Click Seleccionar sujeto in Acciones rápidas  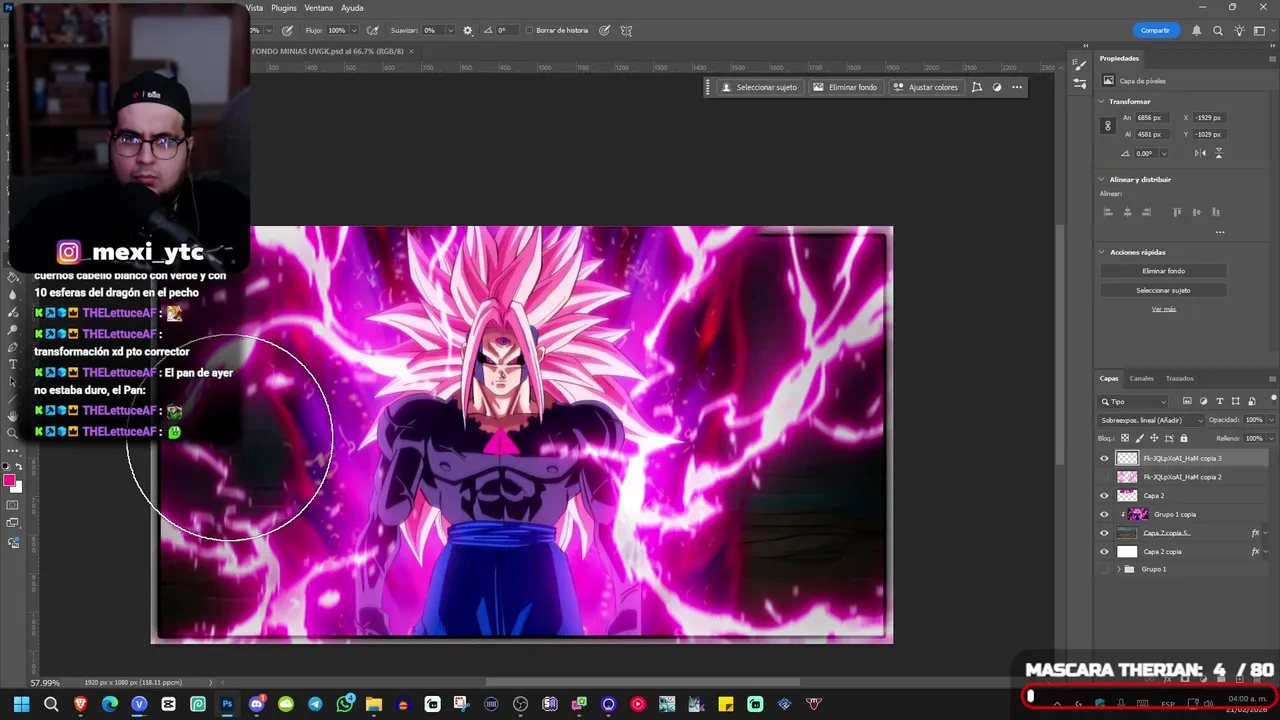1163,290
